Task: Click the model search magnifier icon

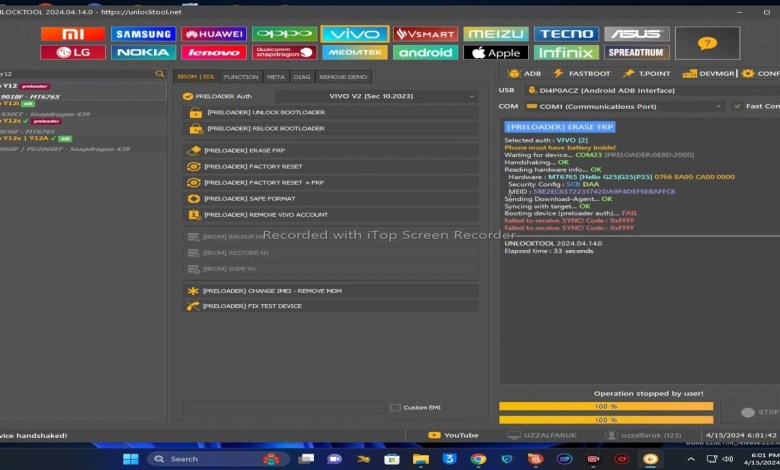Action: (159, 74)
